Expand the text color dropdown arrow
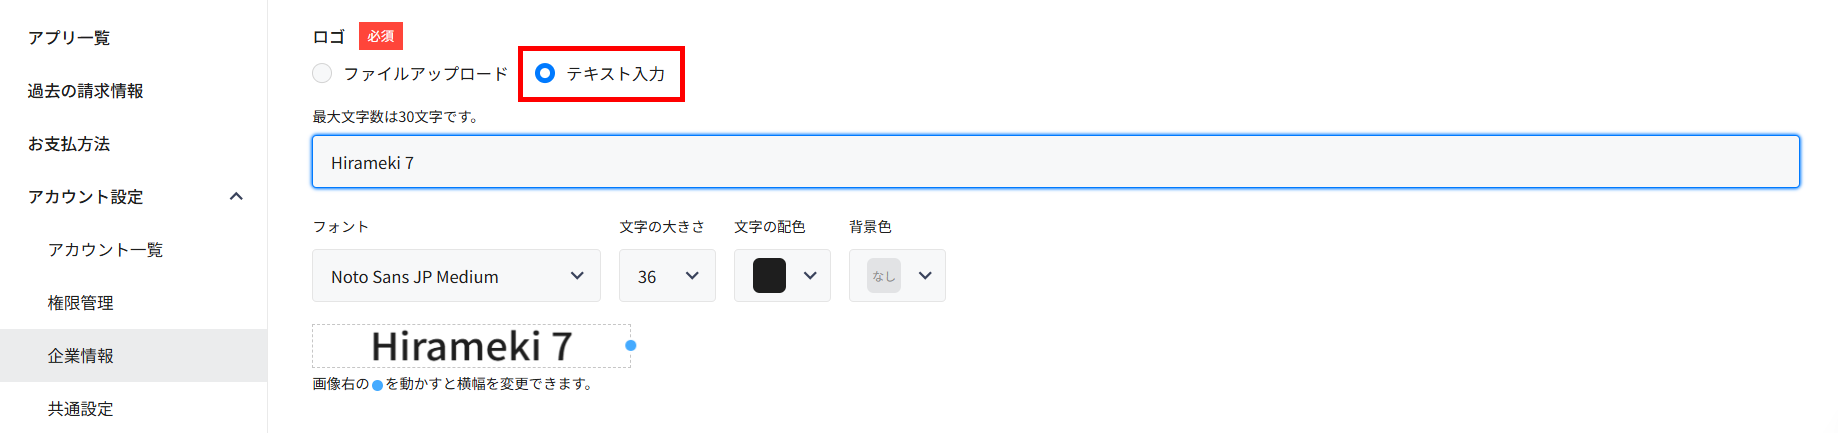 click(x=810, y=276)
